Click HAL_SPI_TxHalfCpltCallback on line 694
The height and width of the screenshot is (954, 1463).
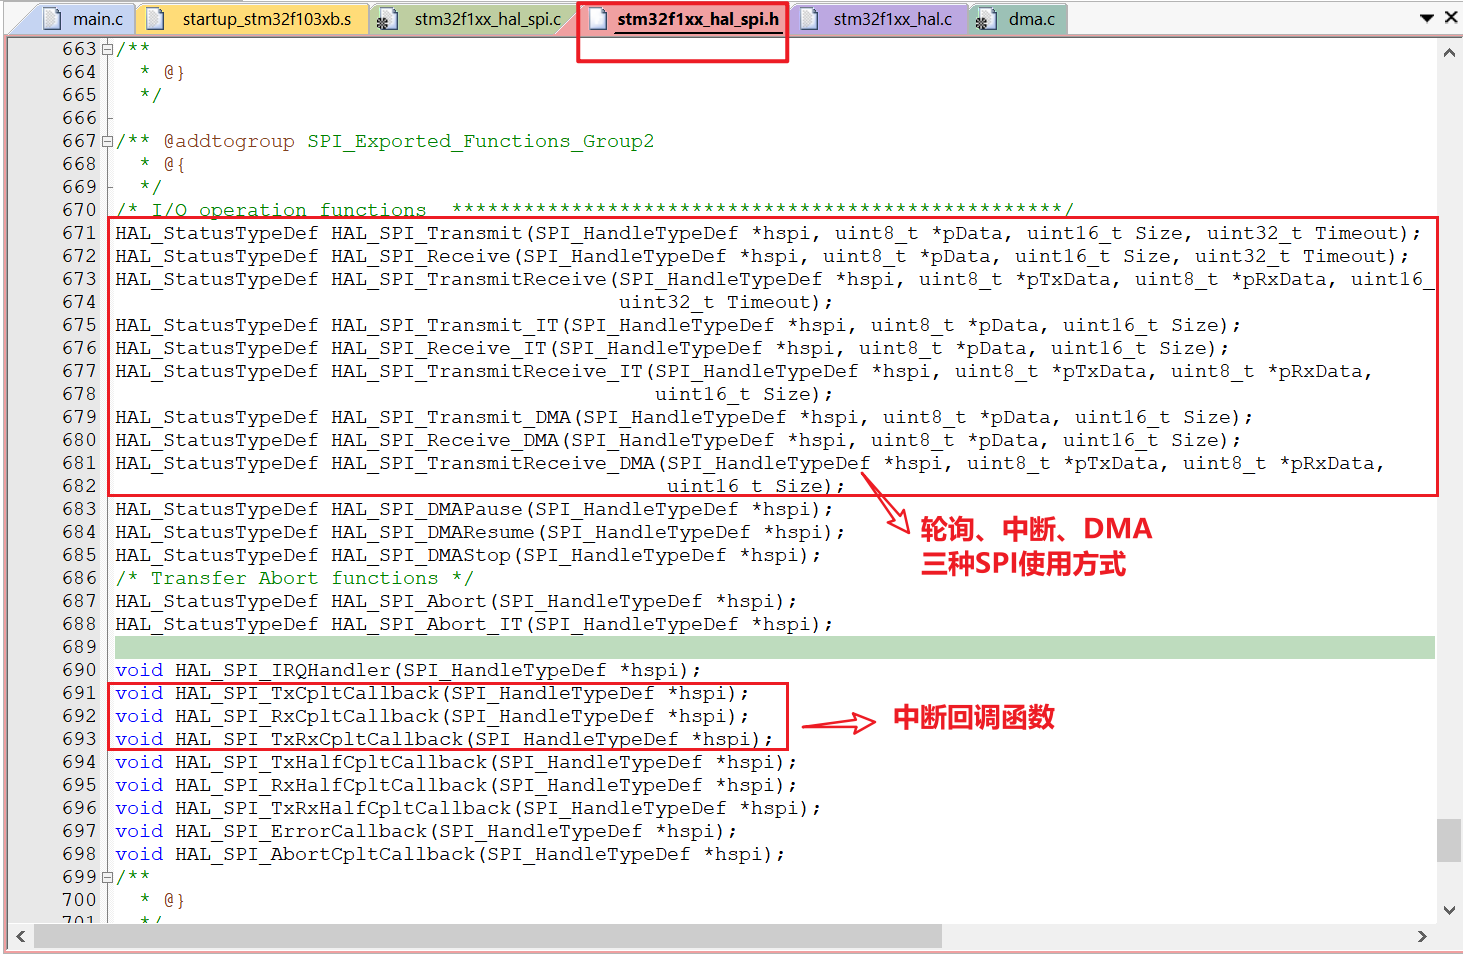point(331,762)
